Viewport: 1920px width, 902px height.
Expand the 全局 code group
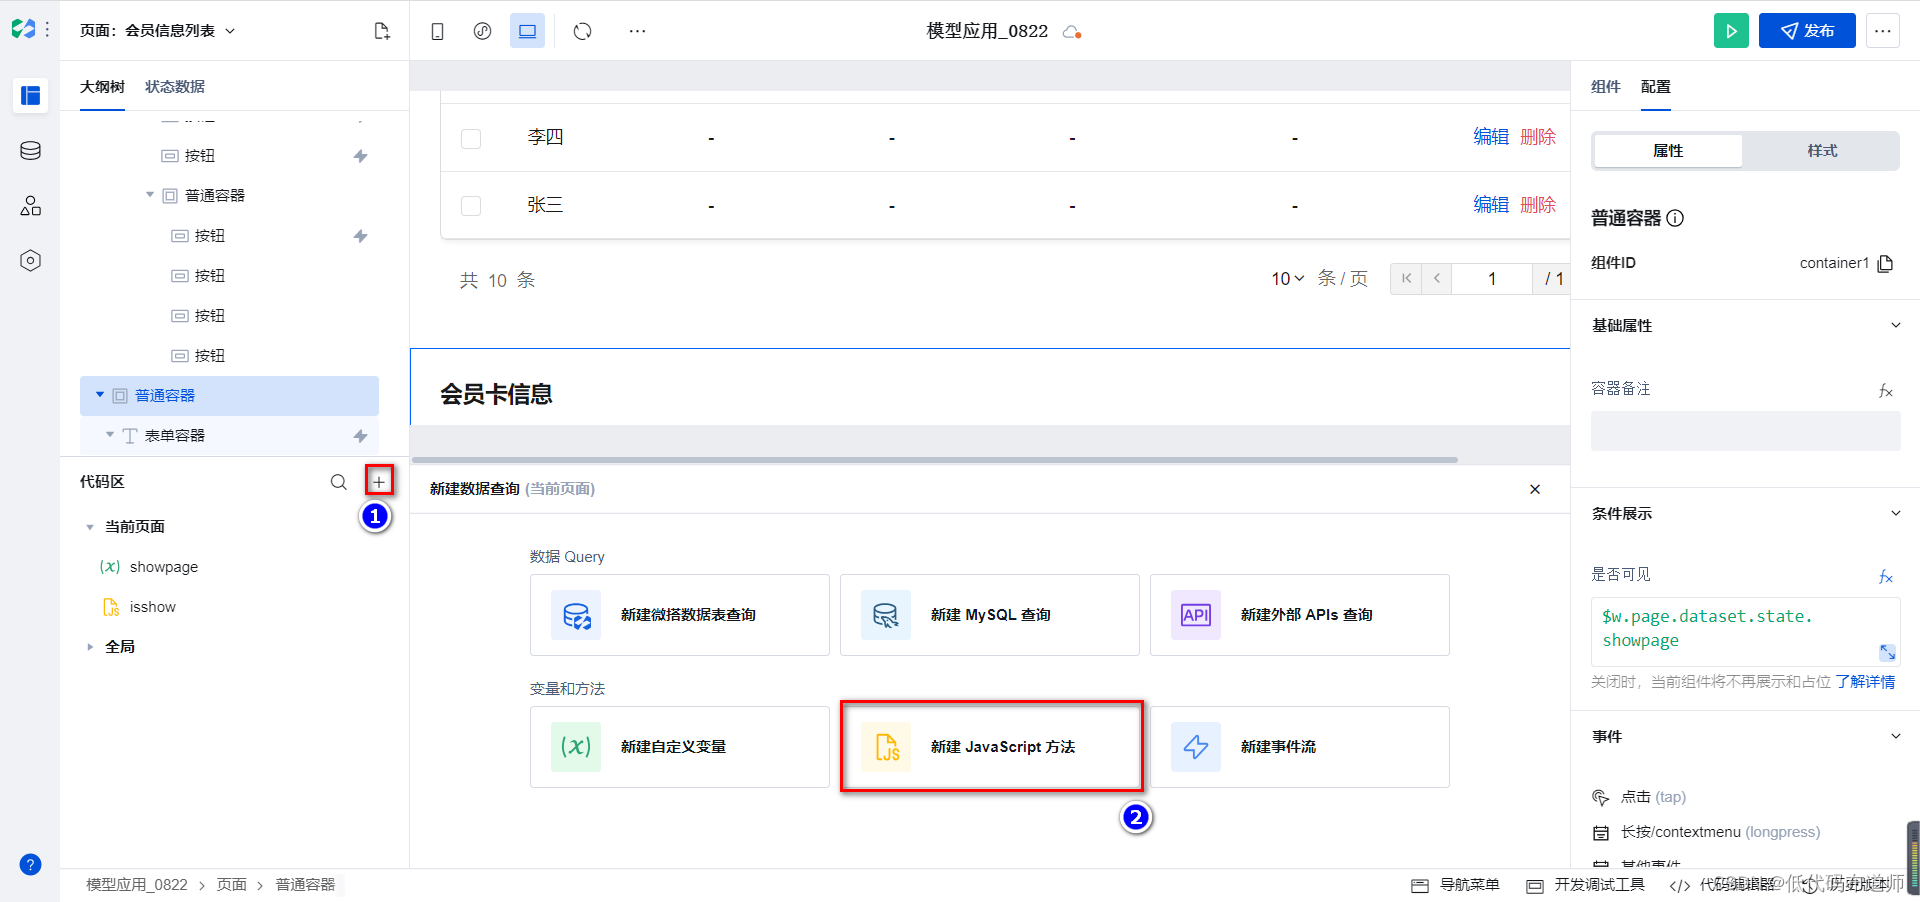[90, 647]
